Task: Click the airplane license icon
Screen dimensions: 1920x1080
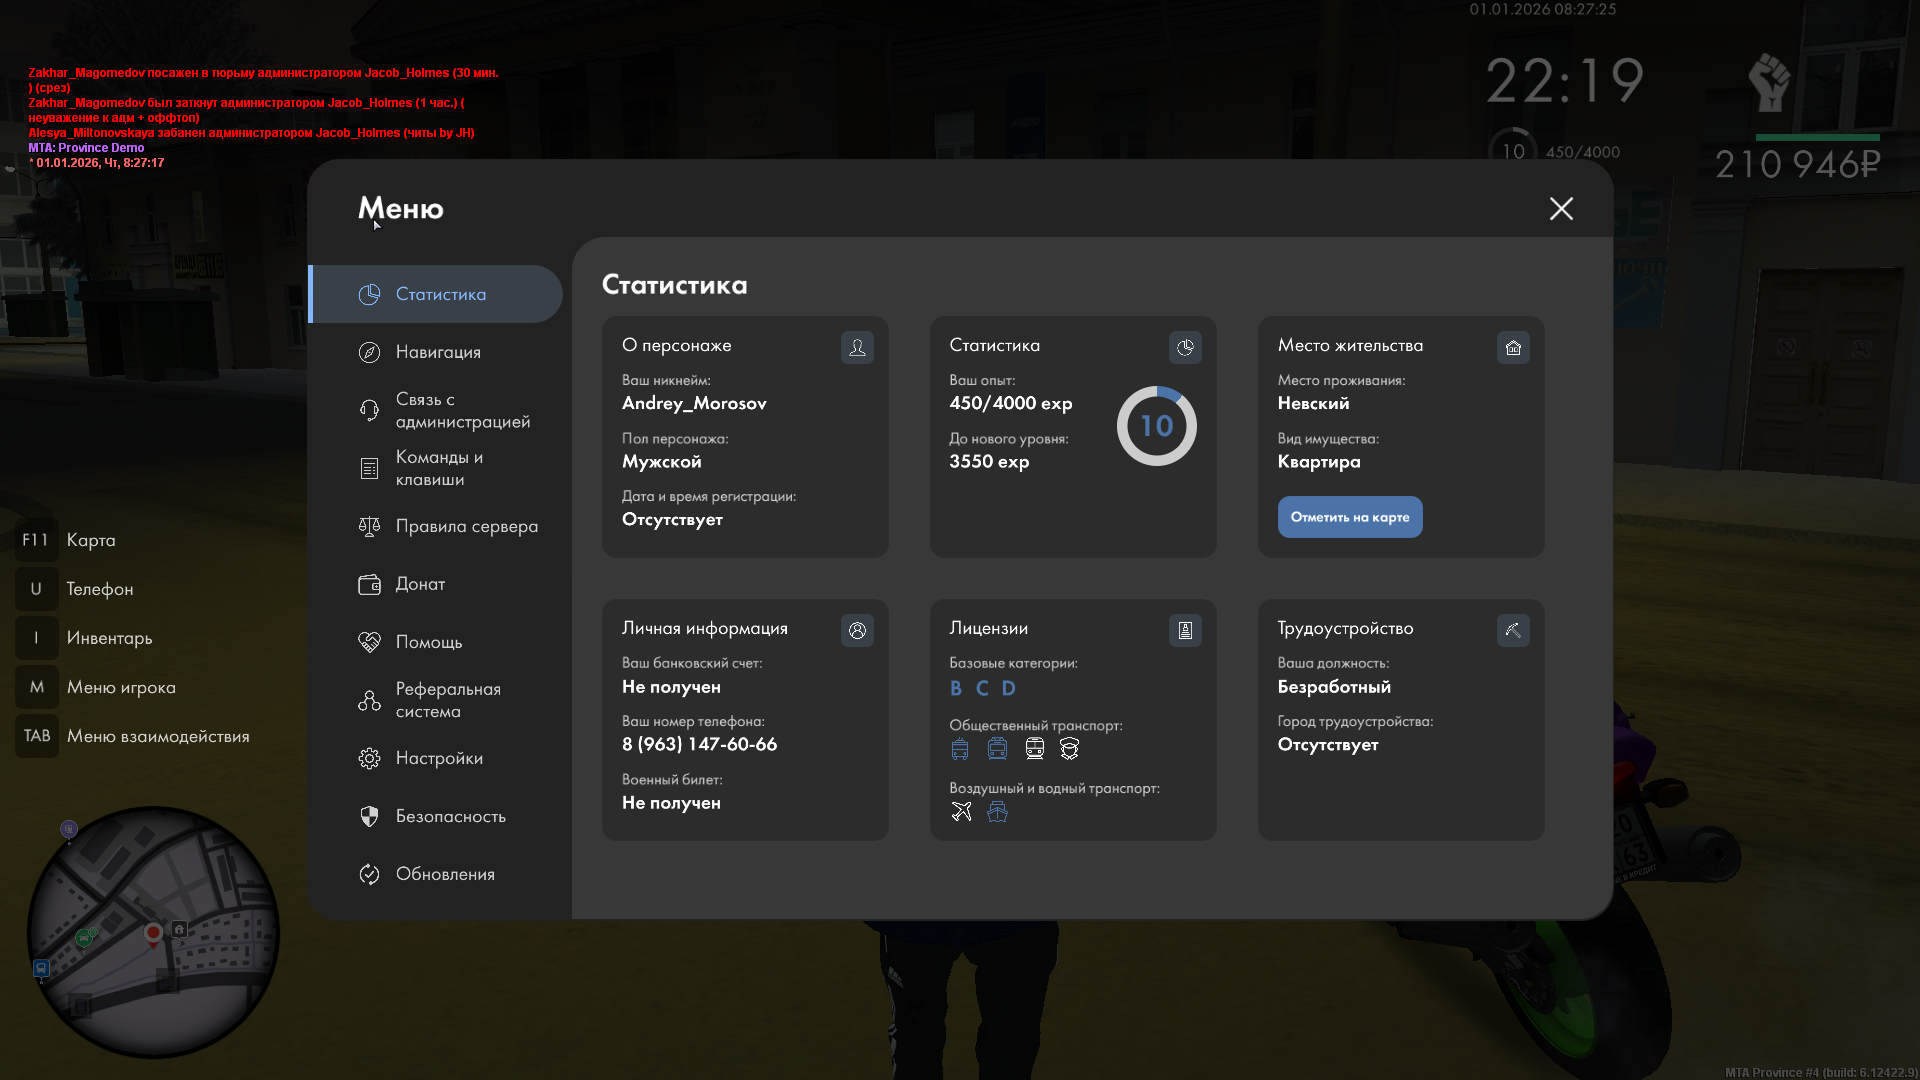Action: [961, 811]
